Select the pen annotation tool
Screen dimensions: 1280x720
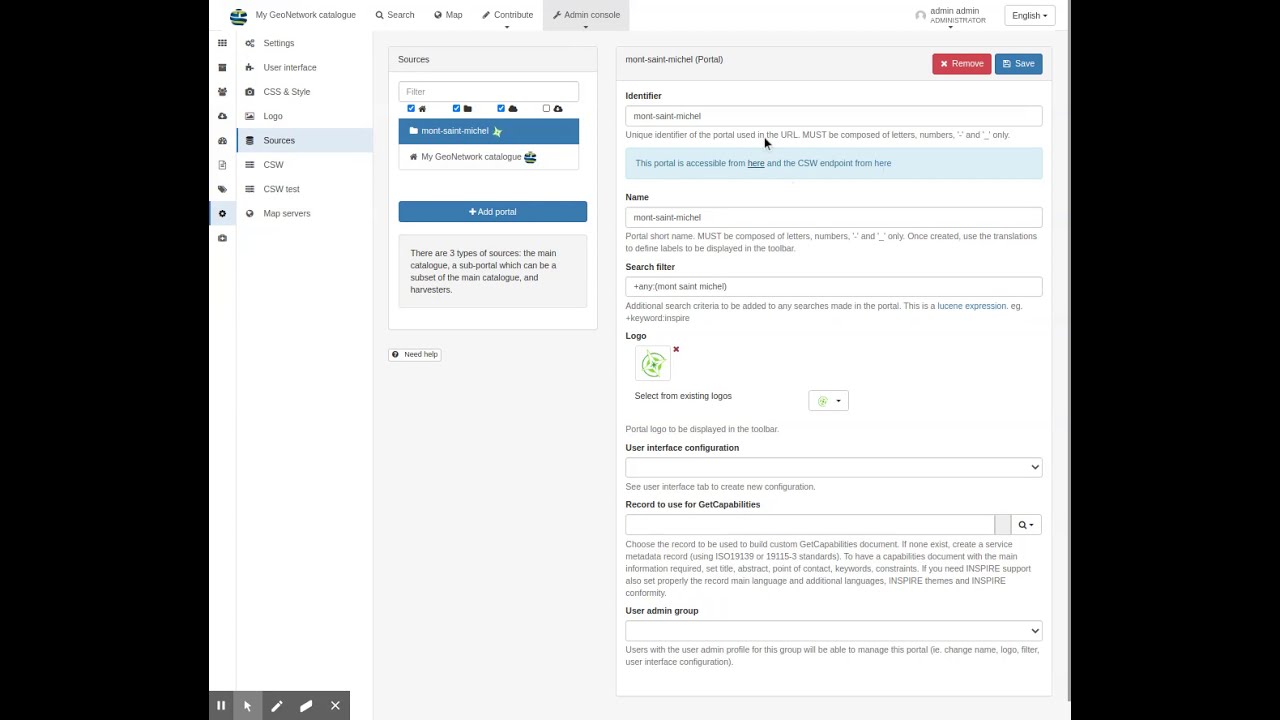coord(277,705)
